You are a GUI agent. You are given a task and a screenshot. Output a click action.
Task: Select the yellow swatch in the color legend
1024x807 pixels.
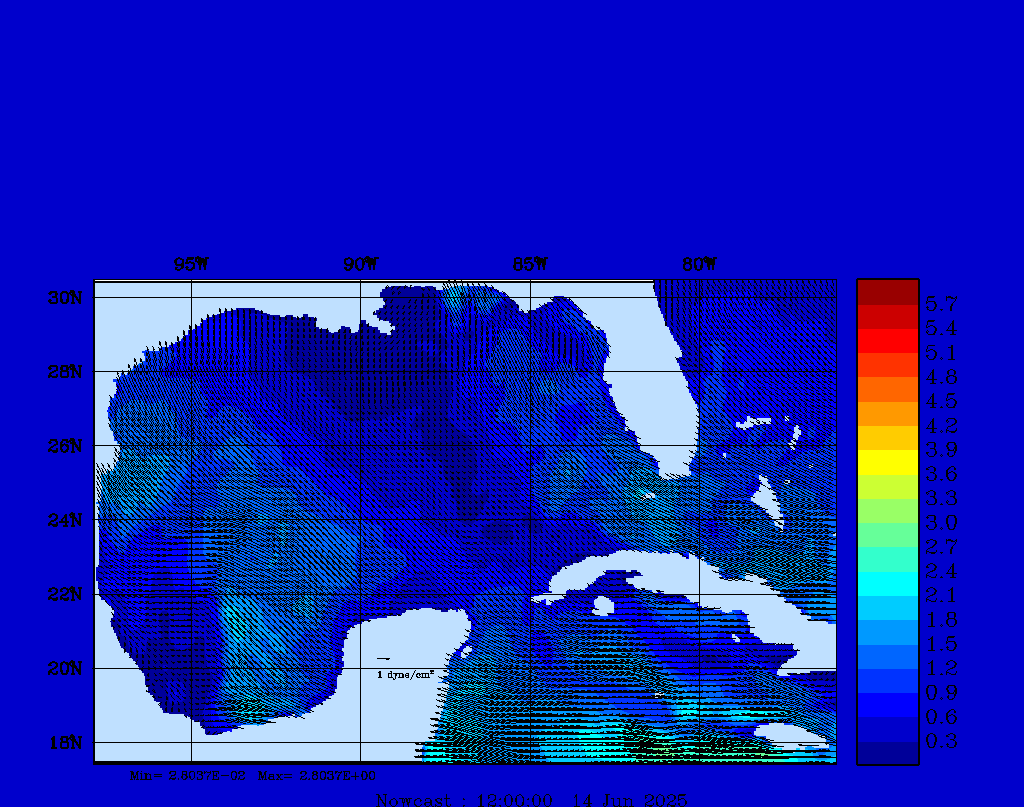tap(887, 462)
